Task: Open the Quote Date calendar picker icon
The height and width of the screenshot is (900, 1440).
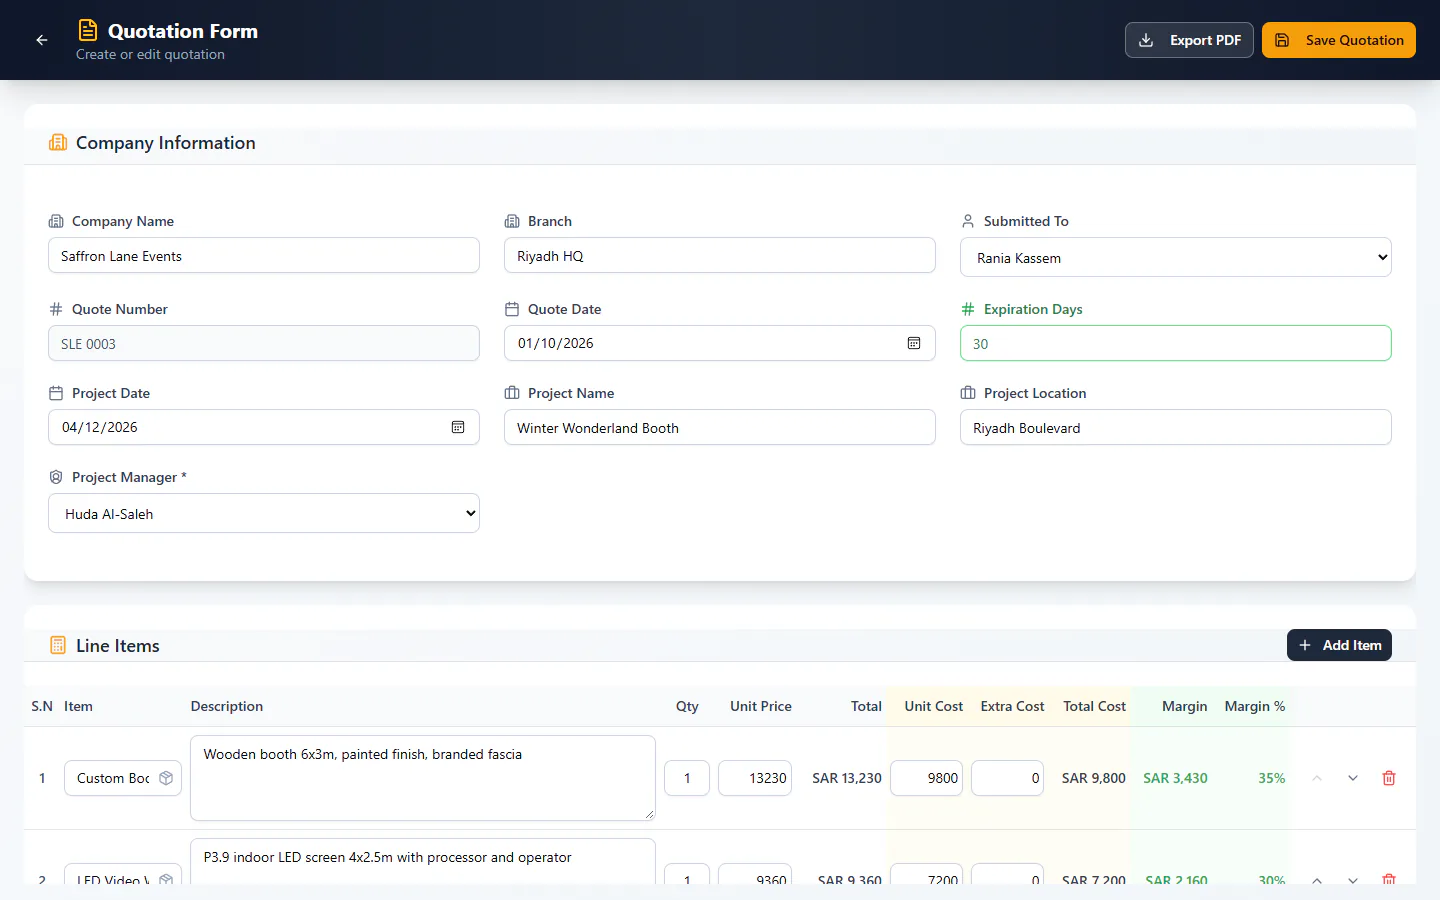Action: pyautogui.click(x=914, y=343)
